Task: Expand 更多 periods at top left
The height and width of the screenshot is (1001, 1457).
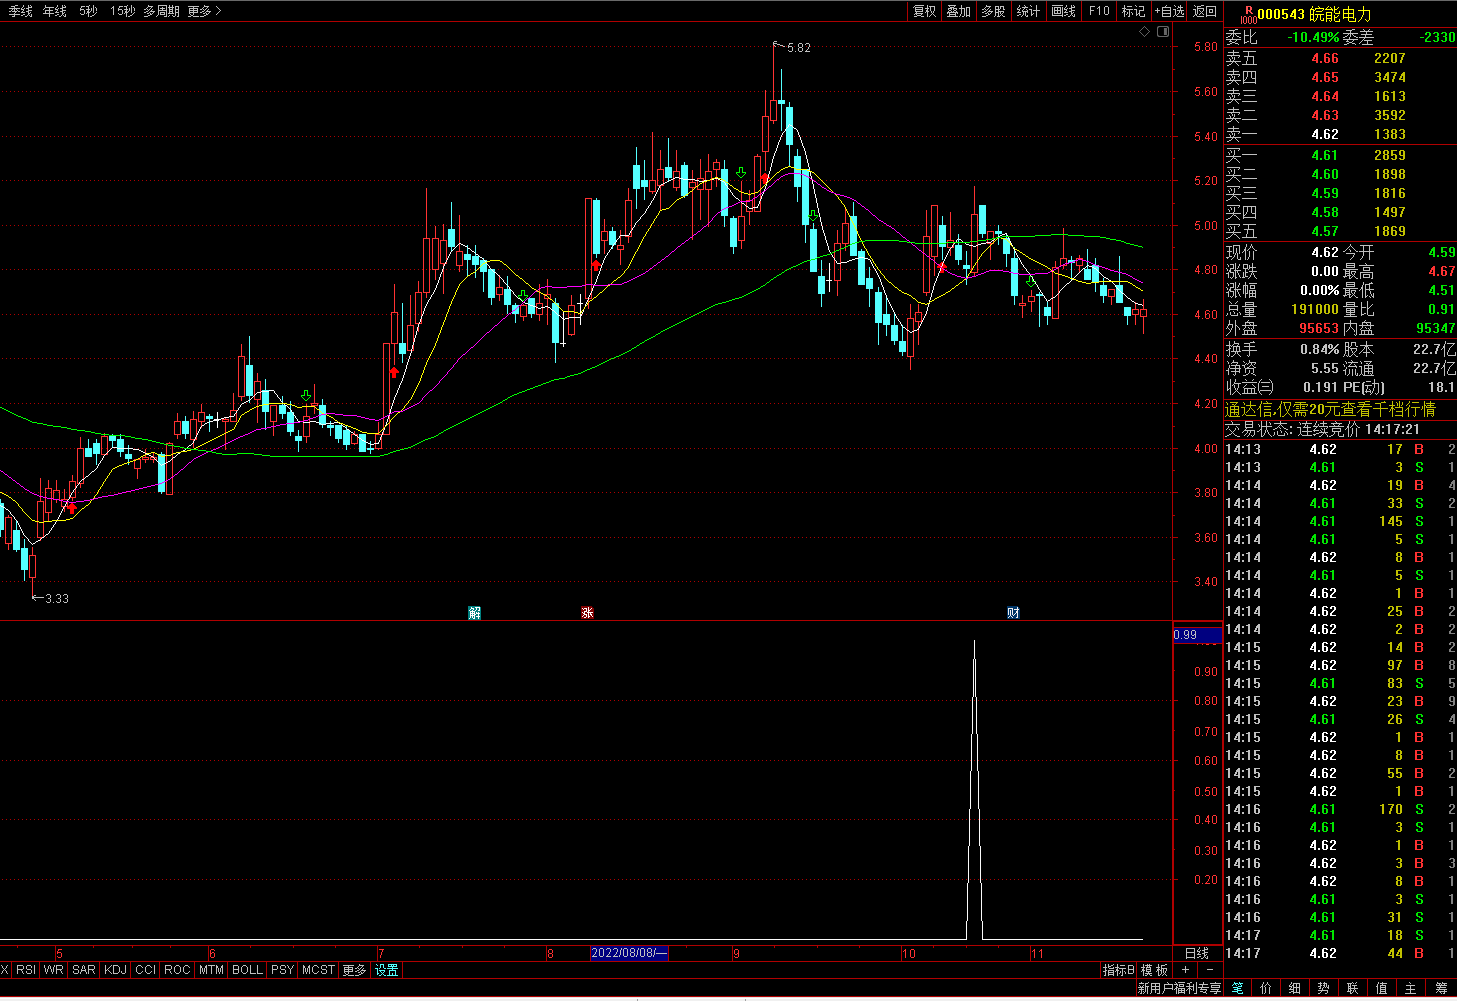Action: [x=204, y=11]
